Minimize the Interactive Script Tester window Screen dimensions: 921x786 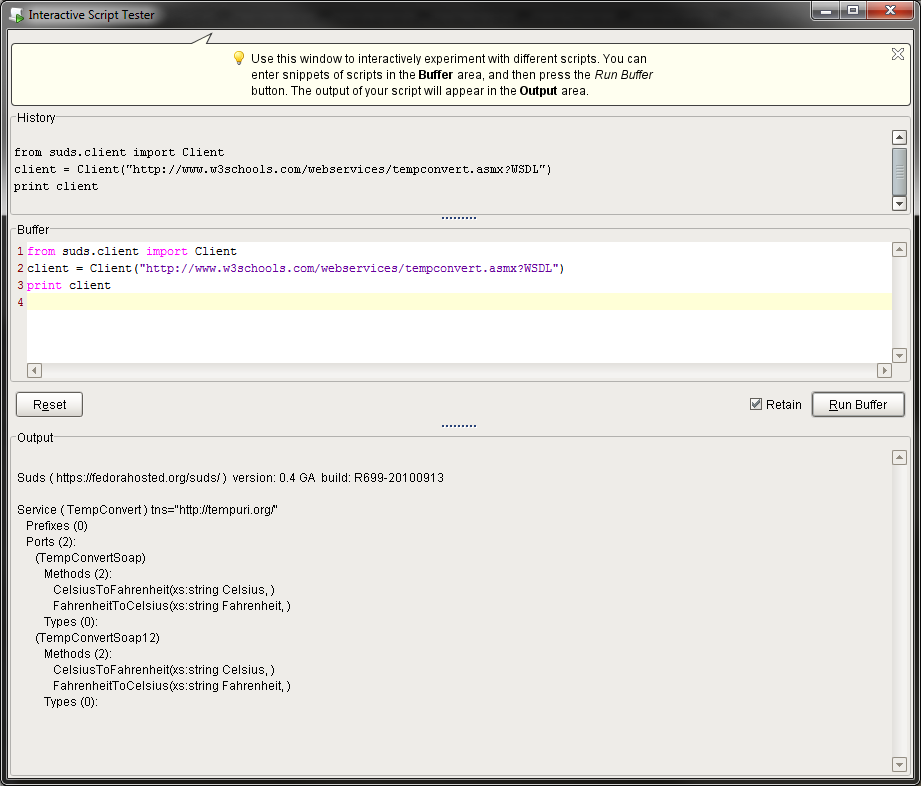click(x=825, y=11)
